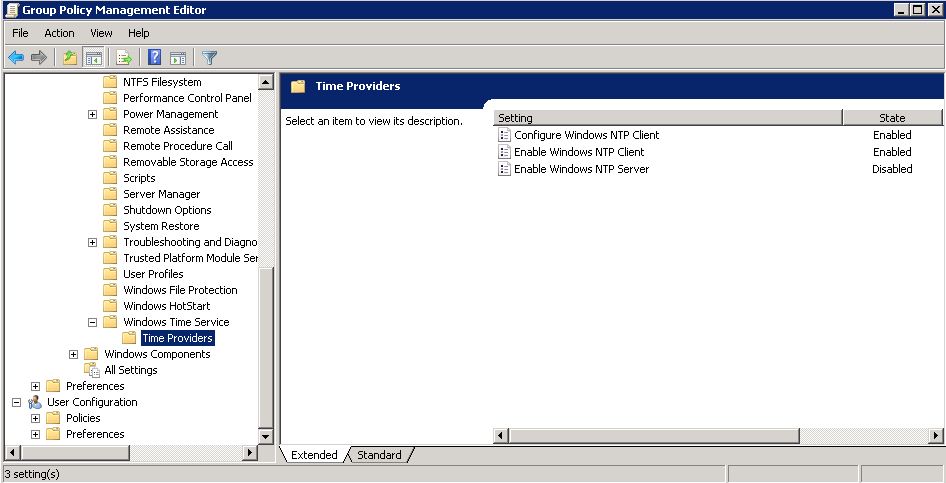
Task: Select Enable Windows NTP Client setting
Action: 579,152
